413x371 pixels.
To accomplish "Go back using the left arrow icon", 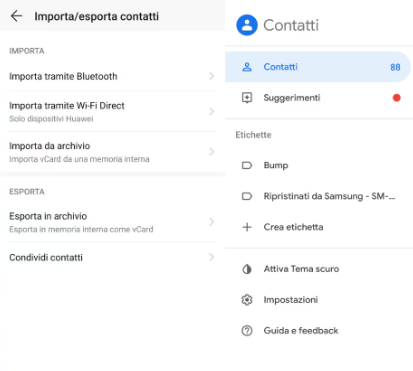I will pos(16,16).
